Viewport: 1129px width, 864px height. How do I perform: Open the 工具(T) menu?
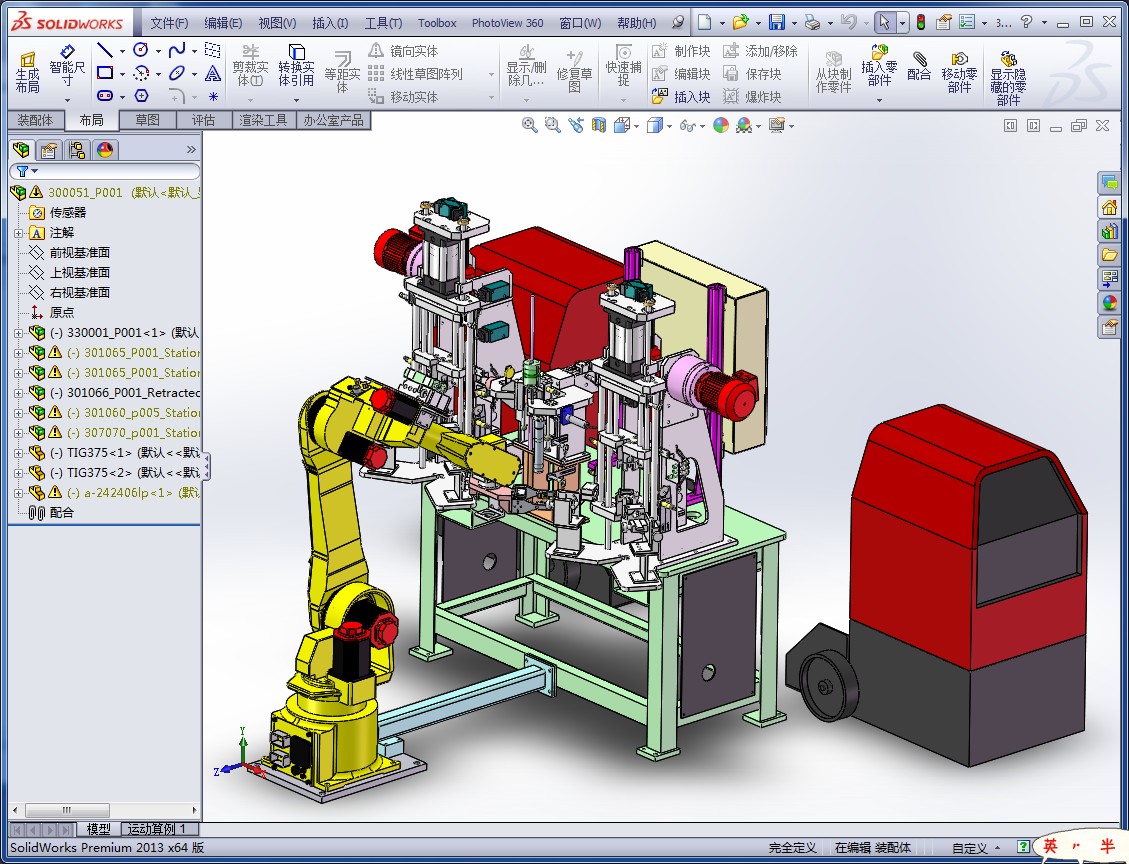click(x=383, y=23)
